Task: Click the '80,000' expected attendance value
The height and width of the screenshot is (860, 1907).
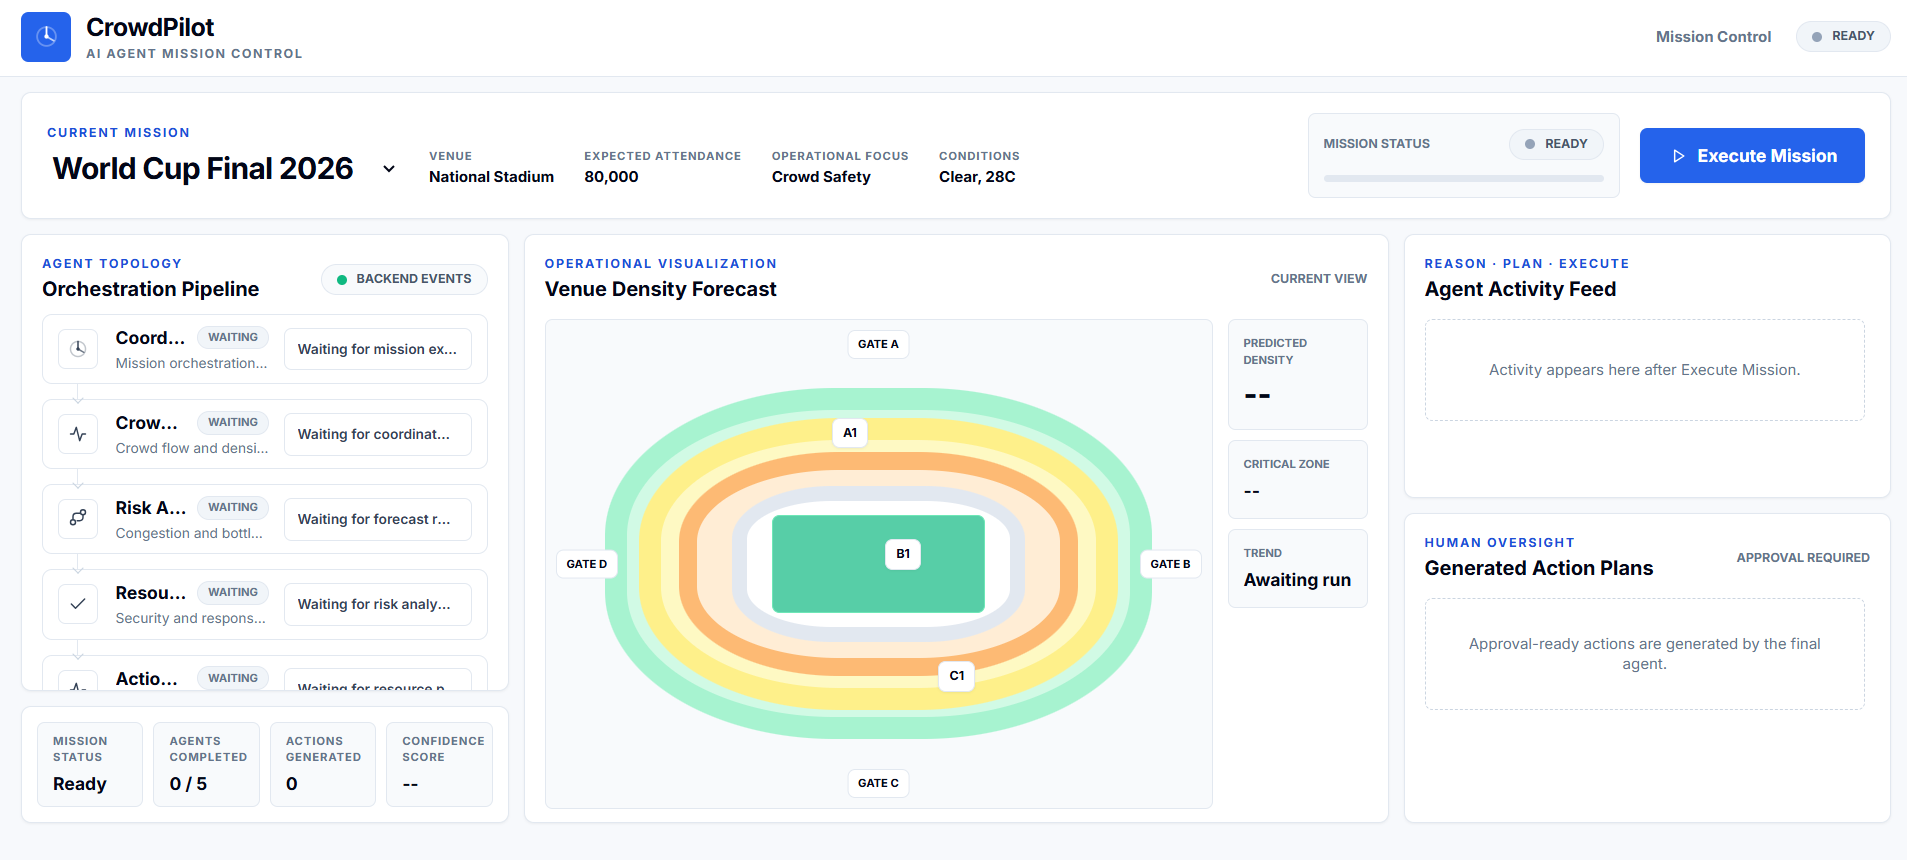Action: (611, 177)
